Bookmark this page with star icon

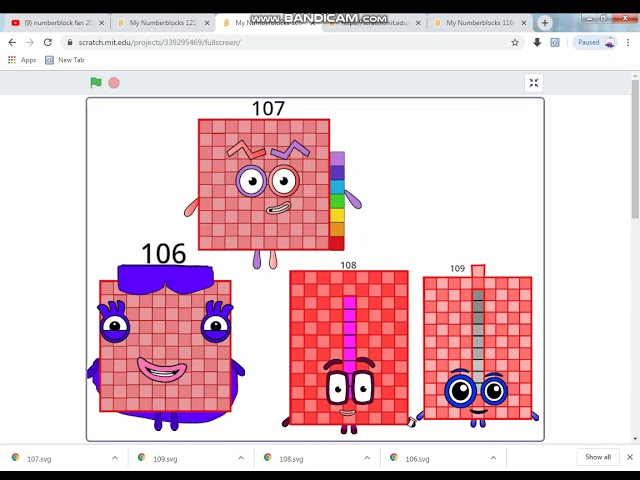[x=515, y=42]
